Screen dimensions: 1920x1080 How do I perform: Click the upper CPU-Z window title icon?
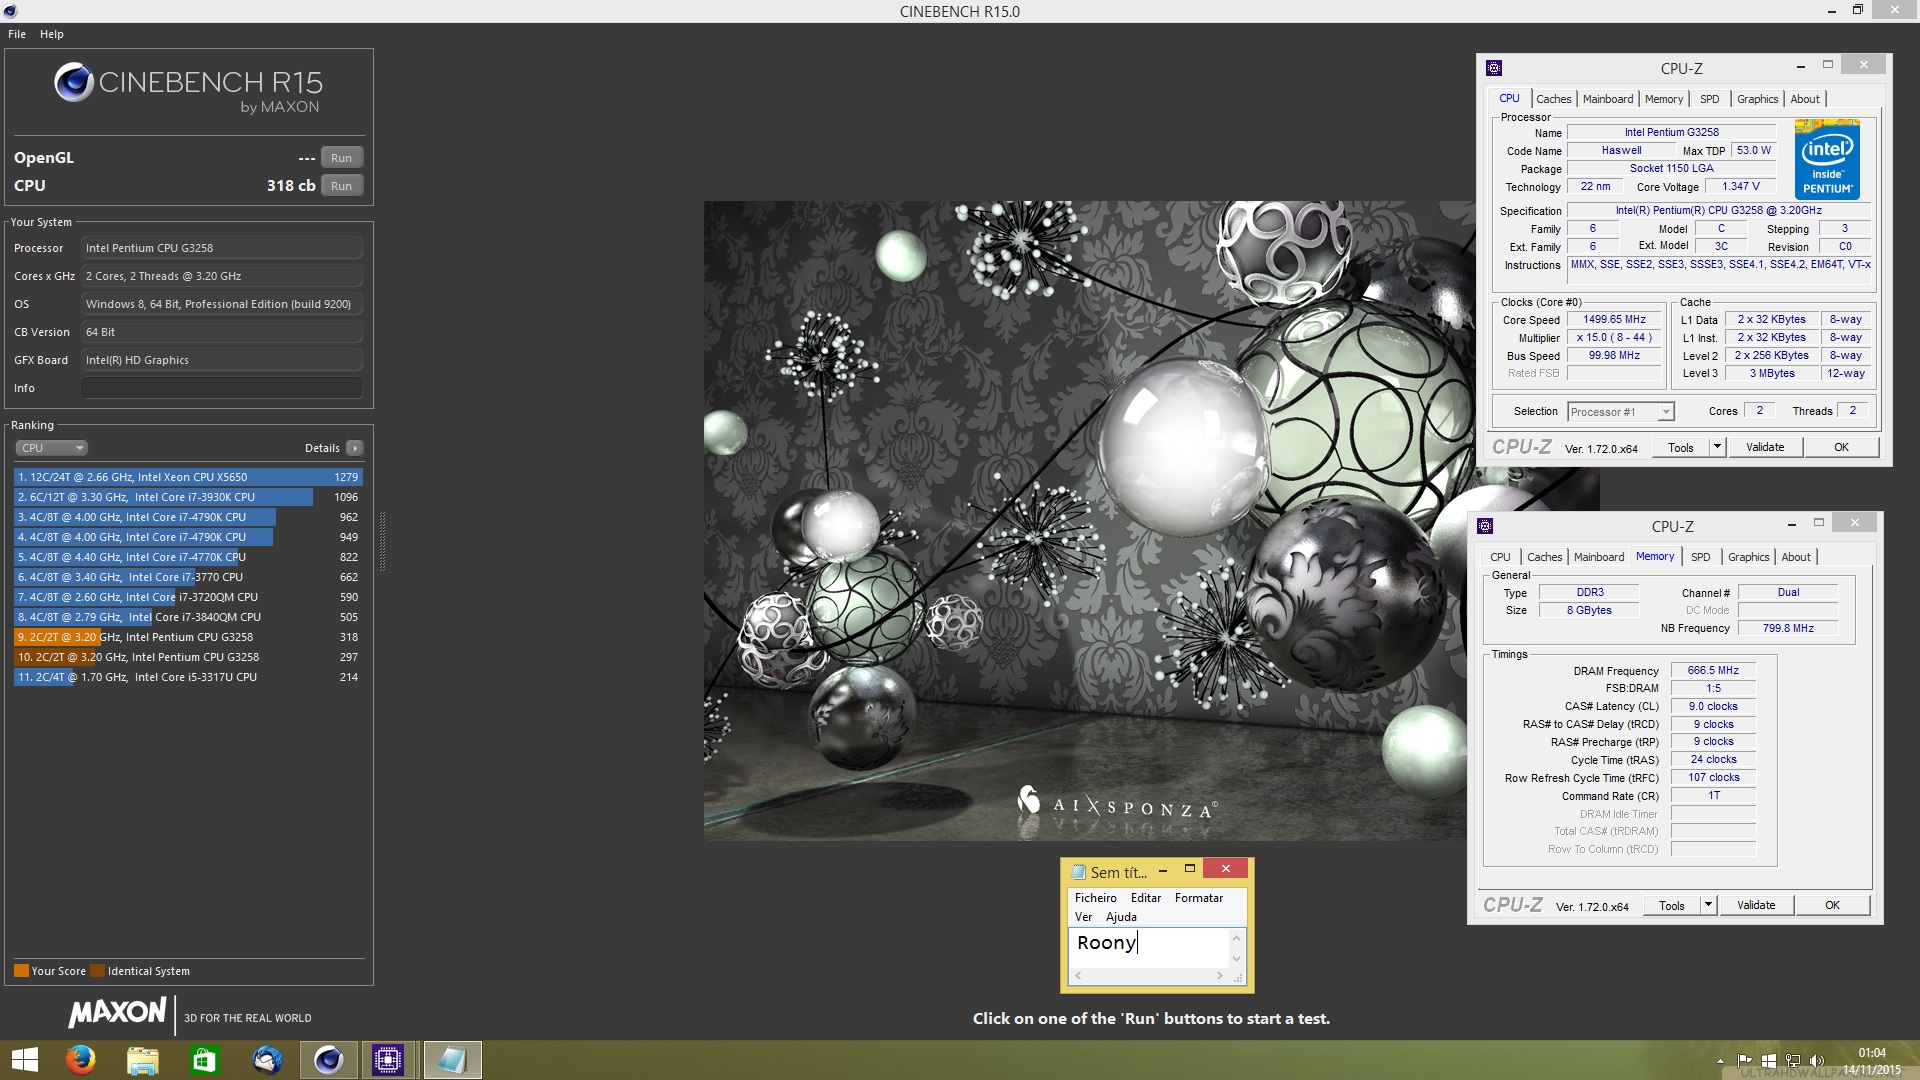pos(1494,68)
